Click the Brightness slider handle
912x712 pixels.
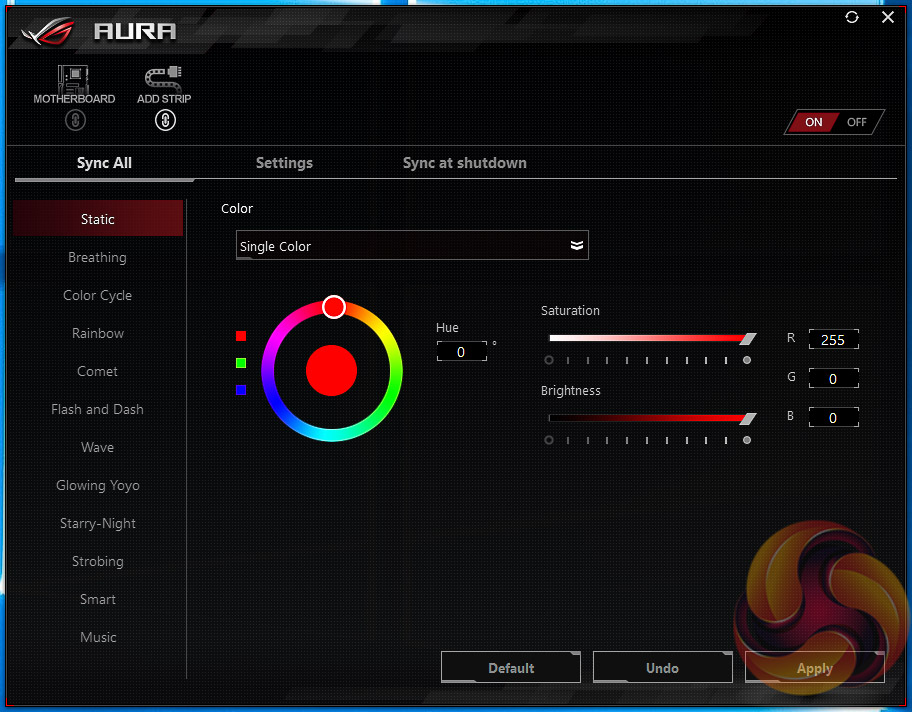pos(748,418)
